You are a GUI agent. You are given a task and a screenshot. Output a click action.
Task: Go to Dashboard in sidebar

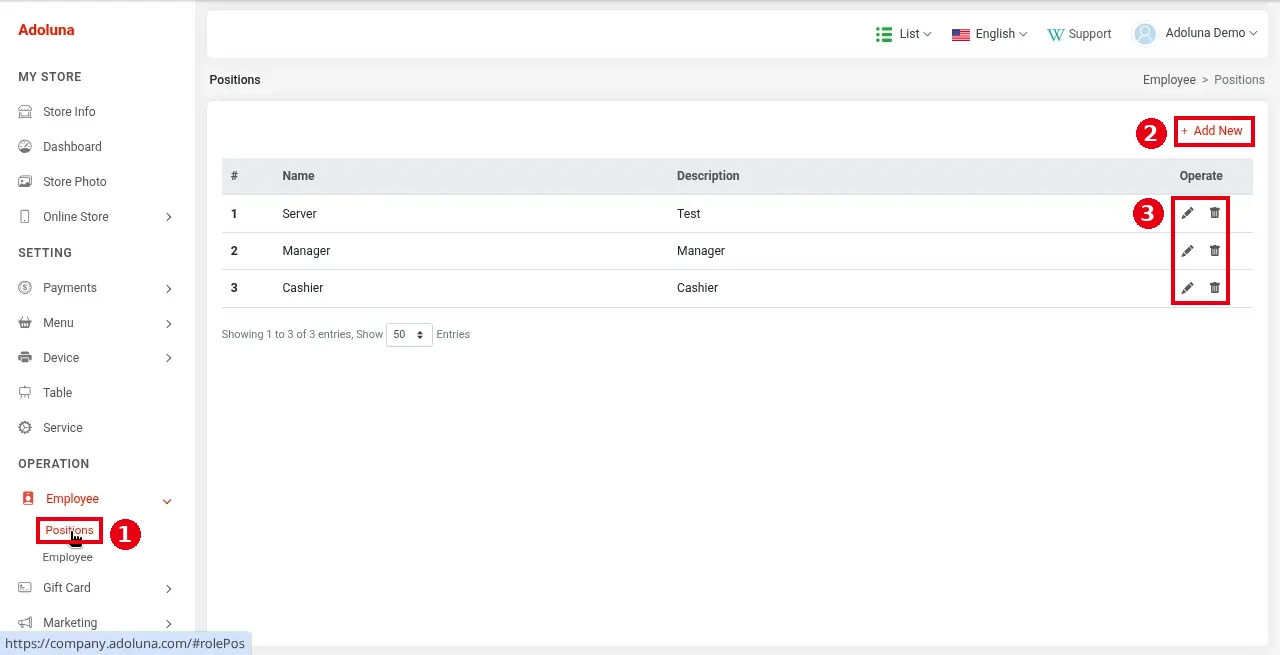click(x=72, y=147)
